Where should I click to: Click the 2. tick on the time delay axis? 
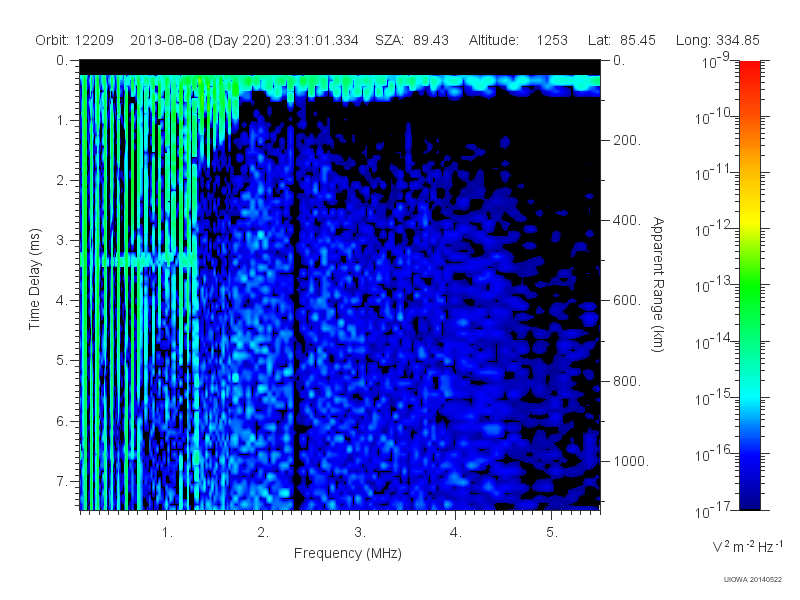[61, 181]
